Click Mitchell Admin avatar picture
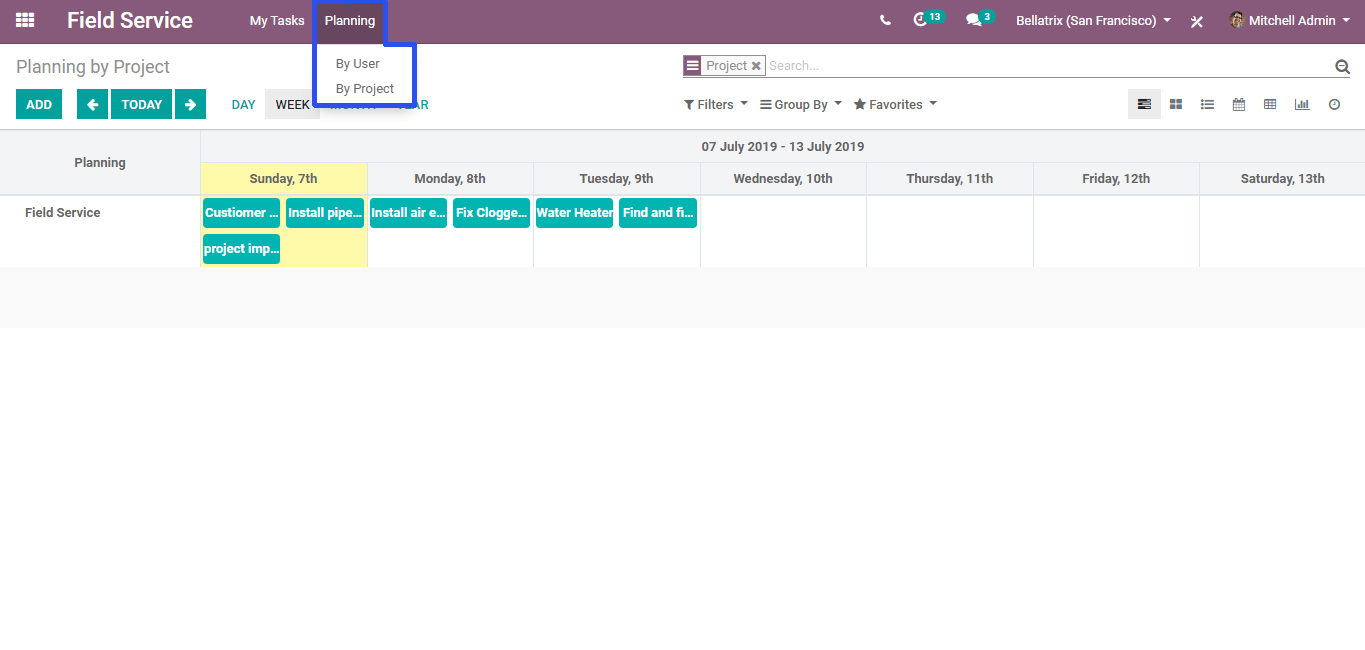The image size is (1365, 650). click(1237, 20)
